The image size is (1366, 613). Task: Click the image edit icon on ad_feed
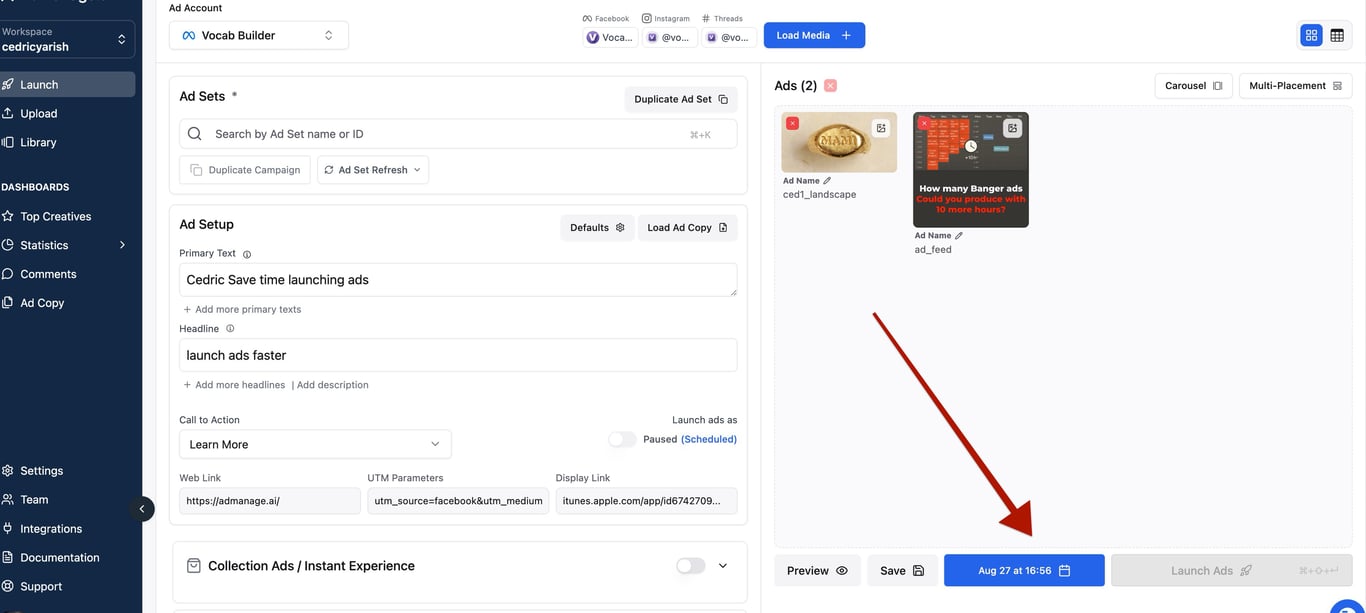pos(1013,128)
